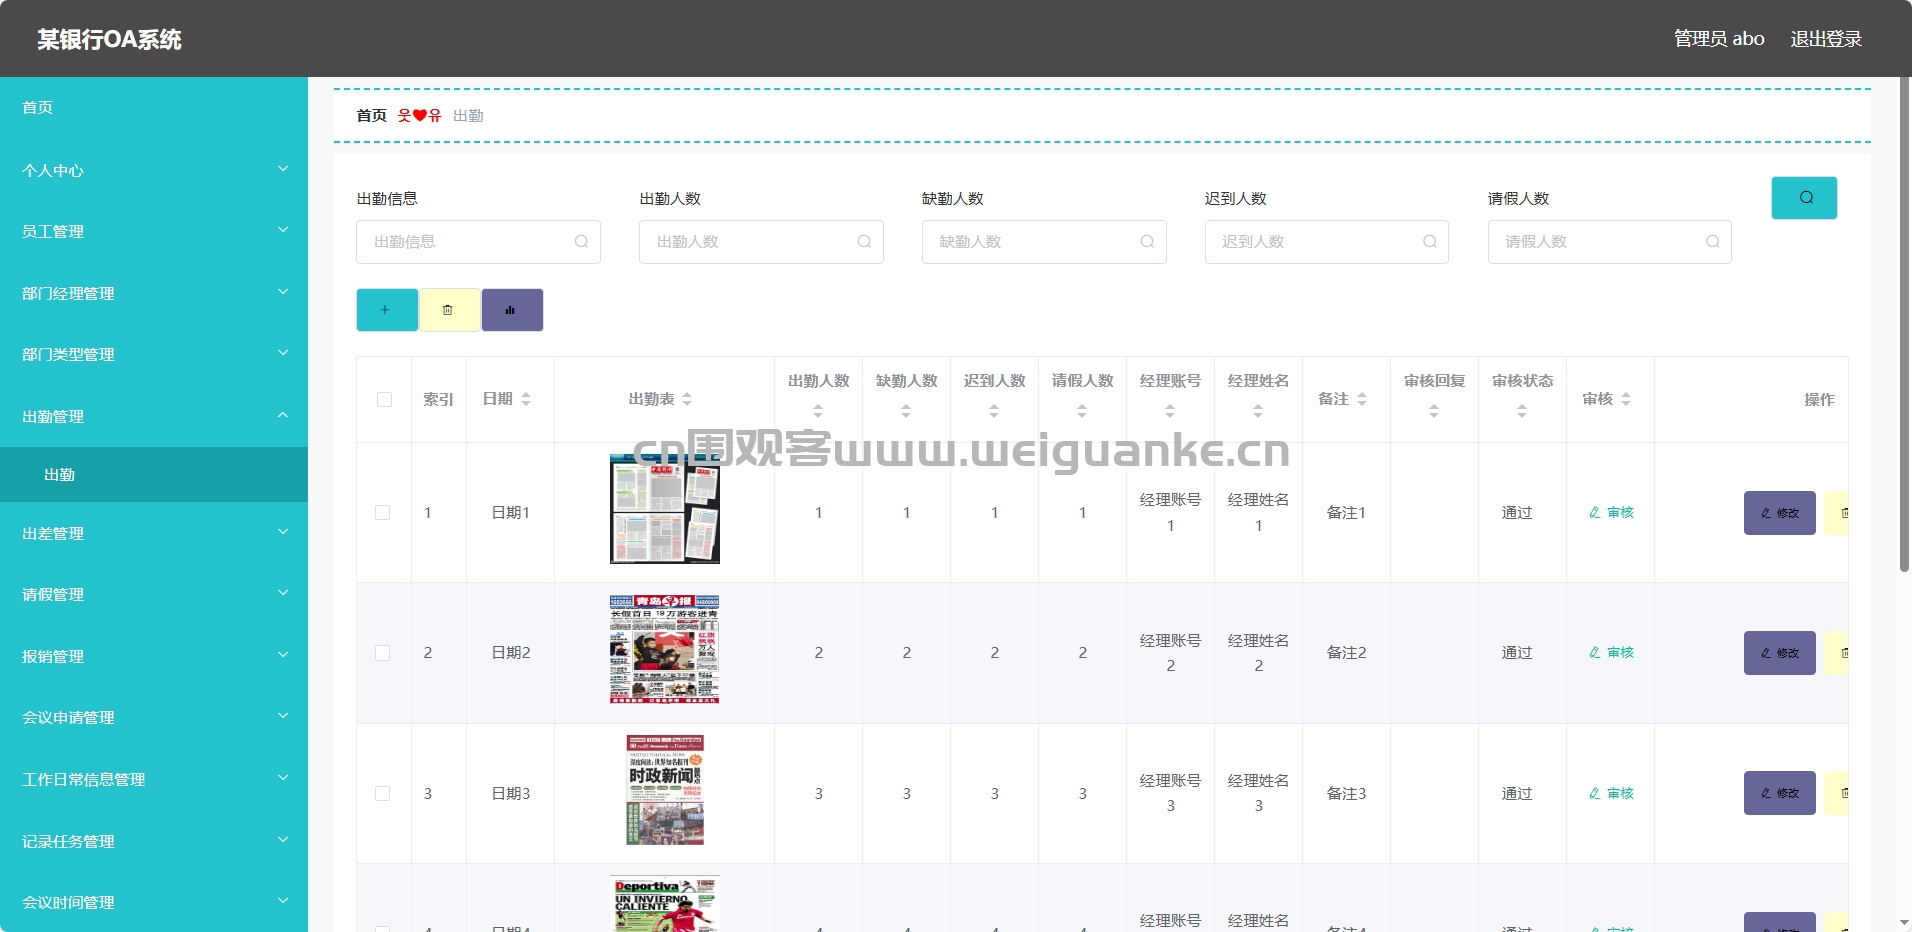Click 审核 link in row 日期1

[1611, 513]
